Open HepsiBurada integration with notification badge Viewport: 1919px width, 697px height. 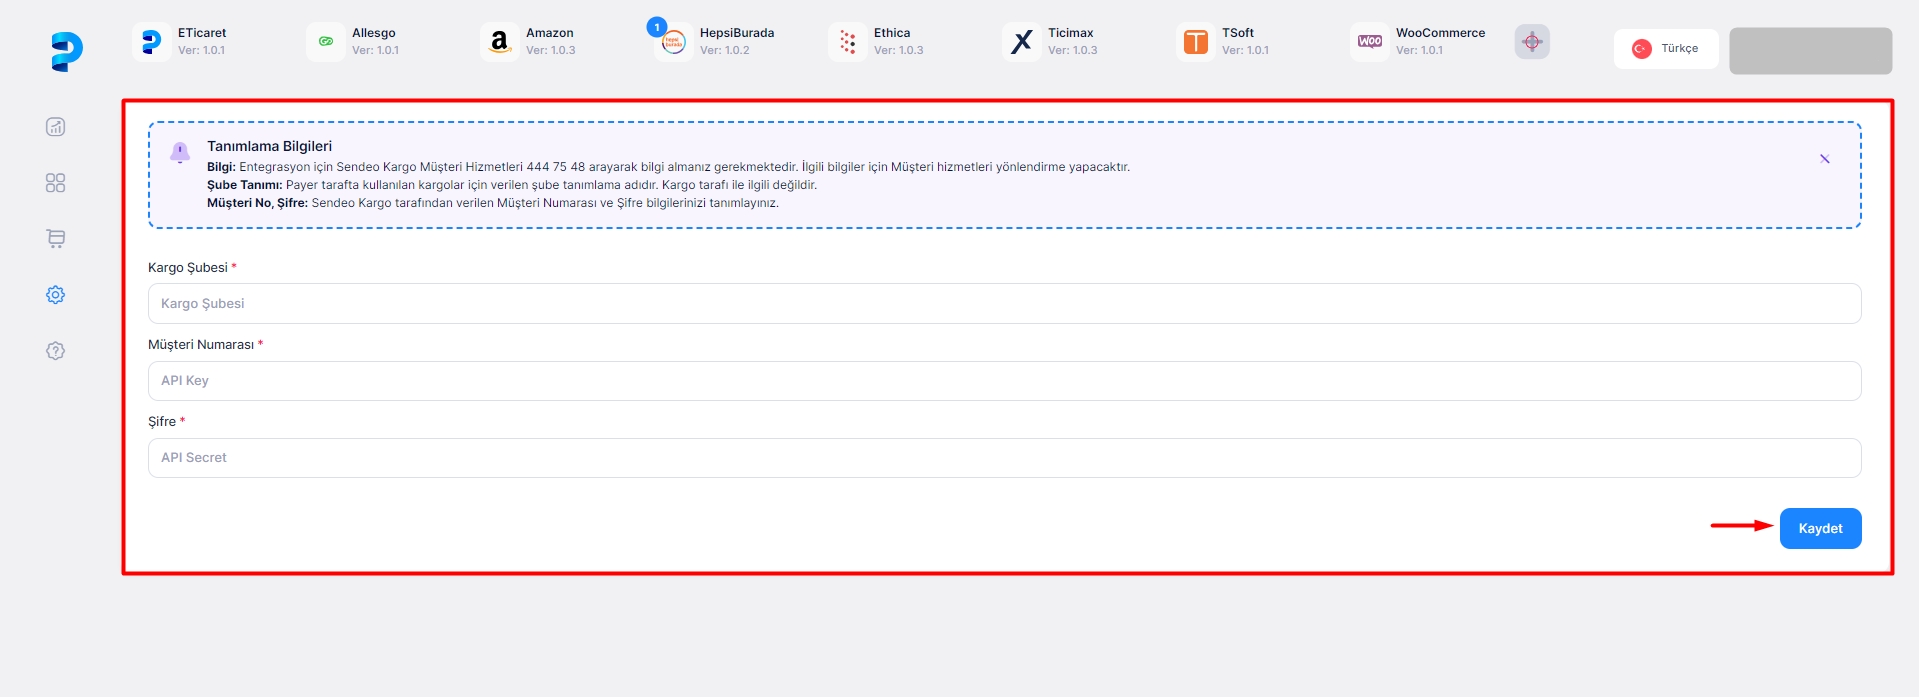pos(673,43)
